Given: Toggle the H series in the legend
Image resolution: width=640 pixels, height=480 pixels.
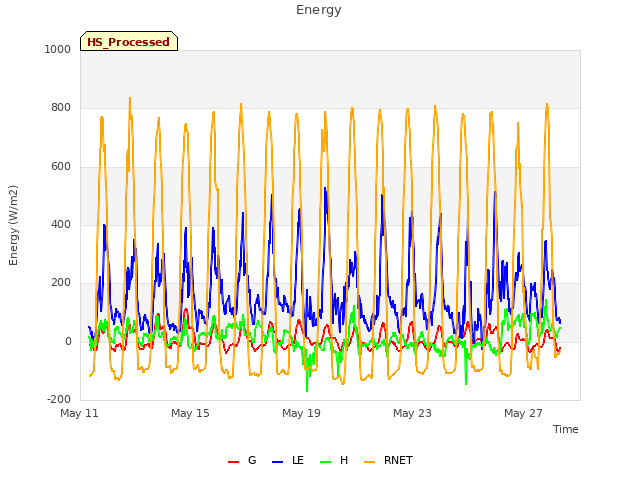Looking at the screenshot, I should (334, 460).
